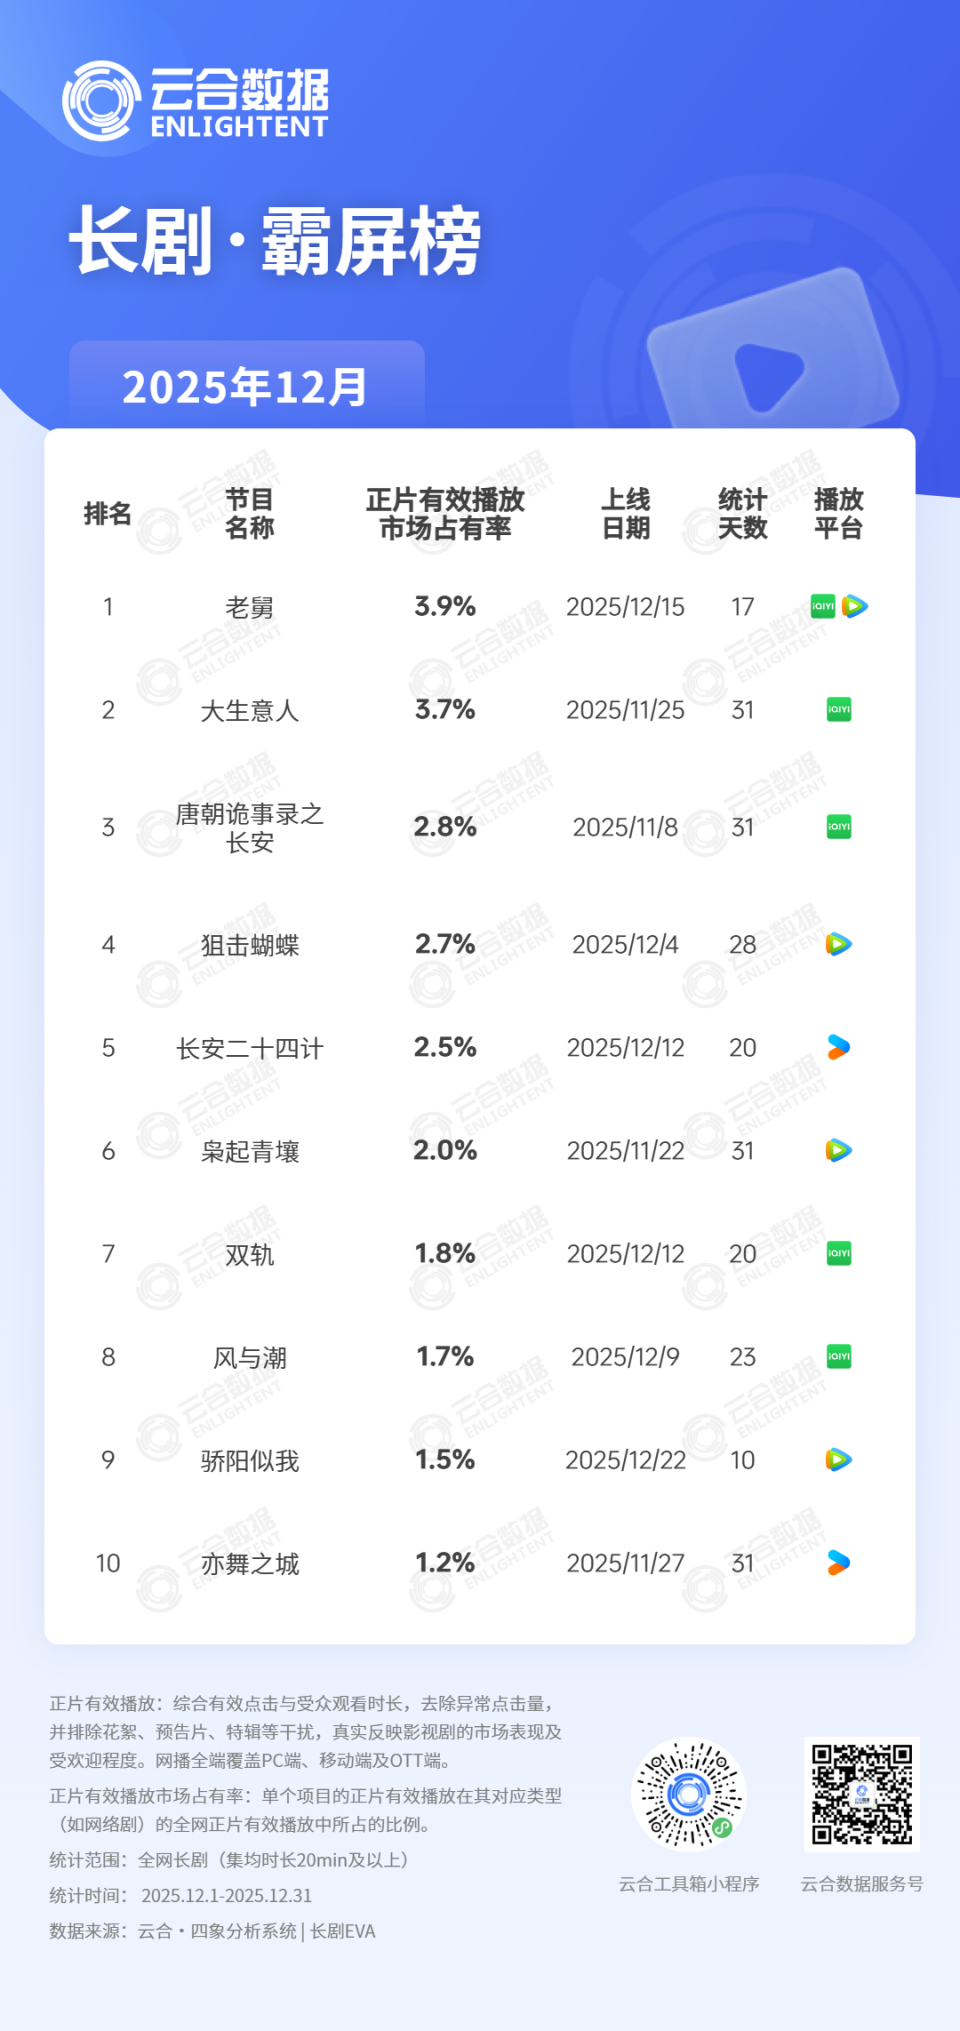The height and width of the screenshot is (2031, 960).
Task: Click the Youku icon for 亦舞之城
Action: (838, 1562)
